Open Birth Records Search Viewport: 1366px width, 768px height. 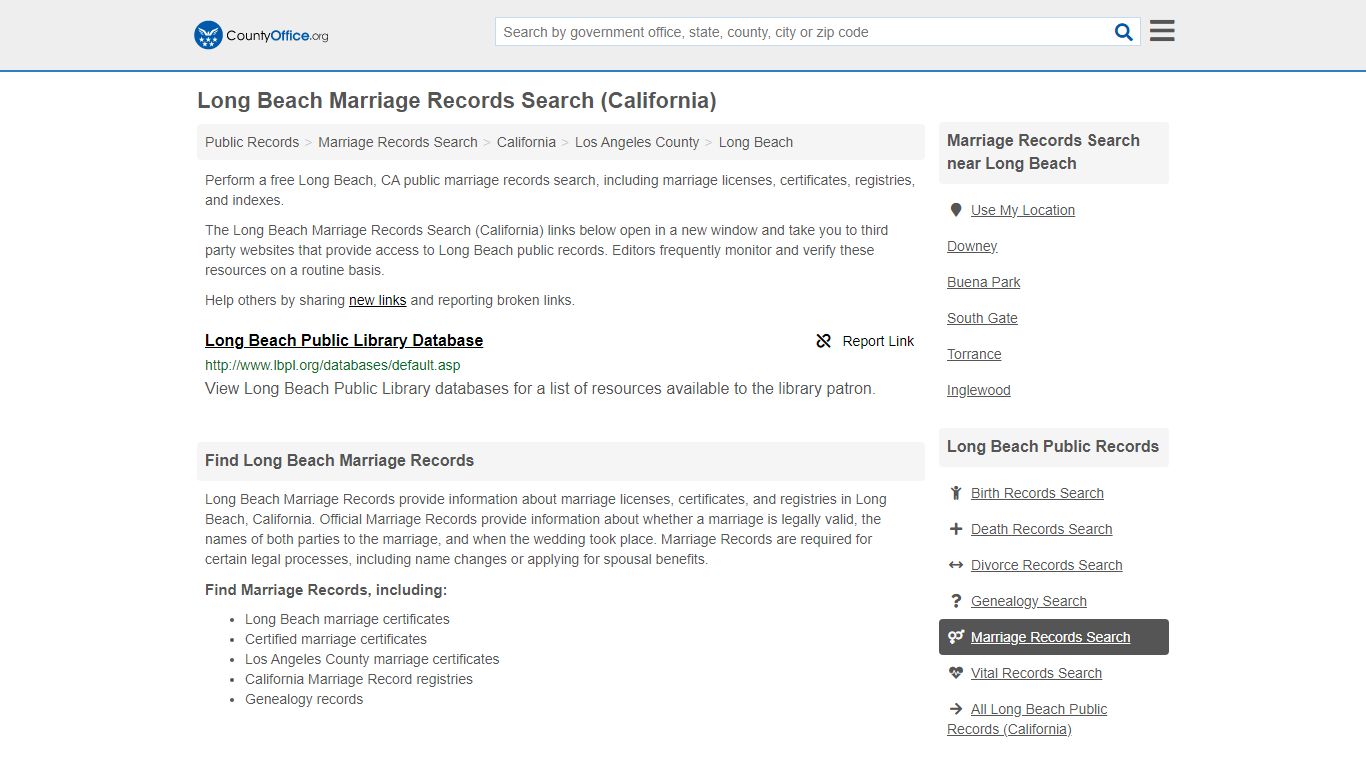click(x=1037, y=493)
